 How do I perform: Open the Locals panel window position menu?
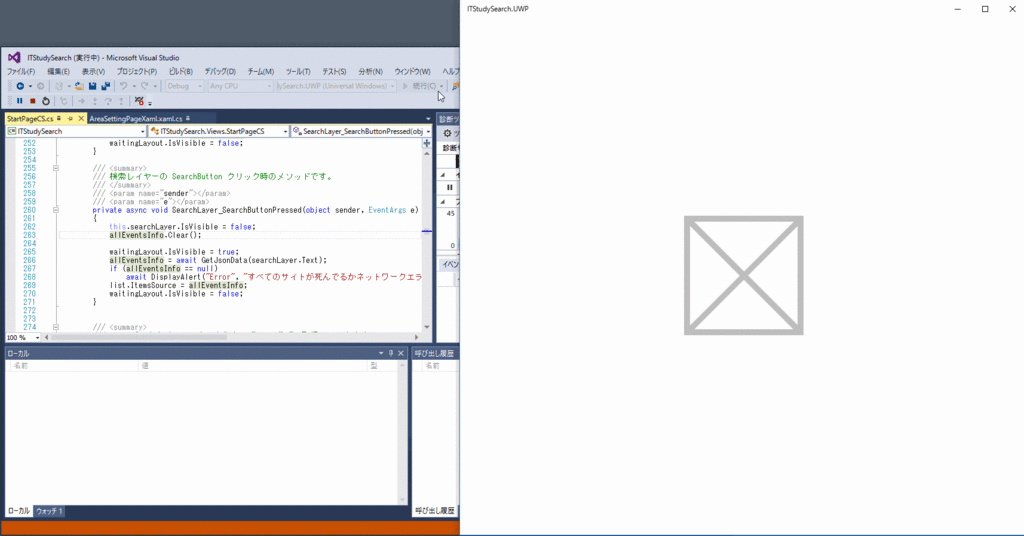[381, 353]
